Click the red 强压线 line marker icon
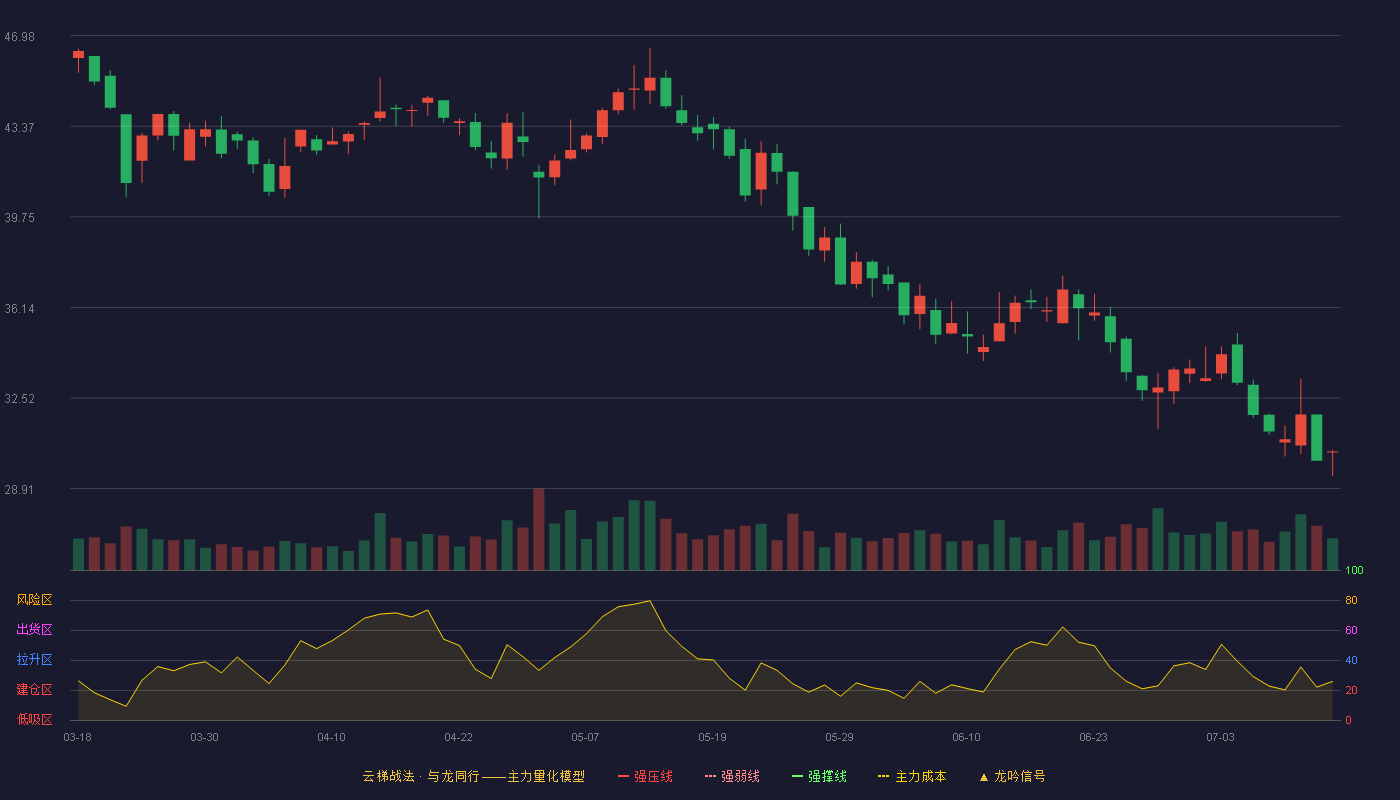Viewport: 1400px width, 800px height. 624,776
